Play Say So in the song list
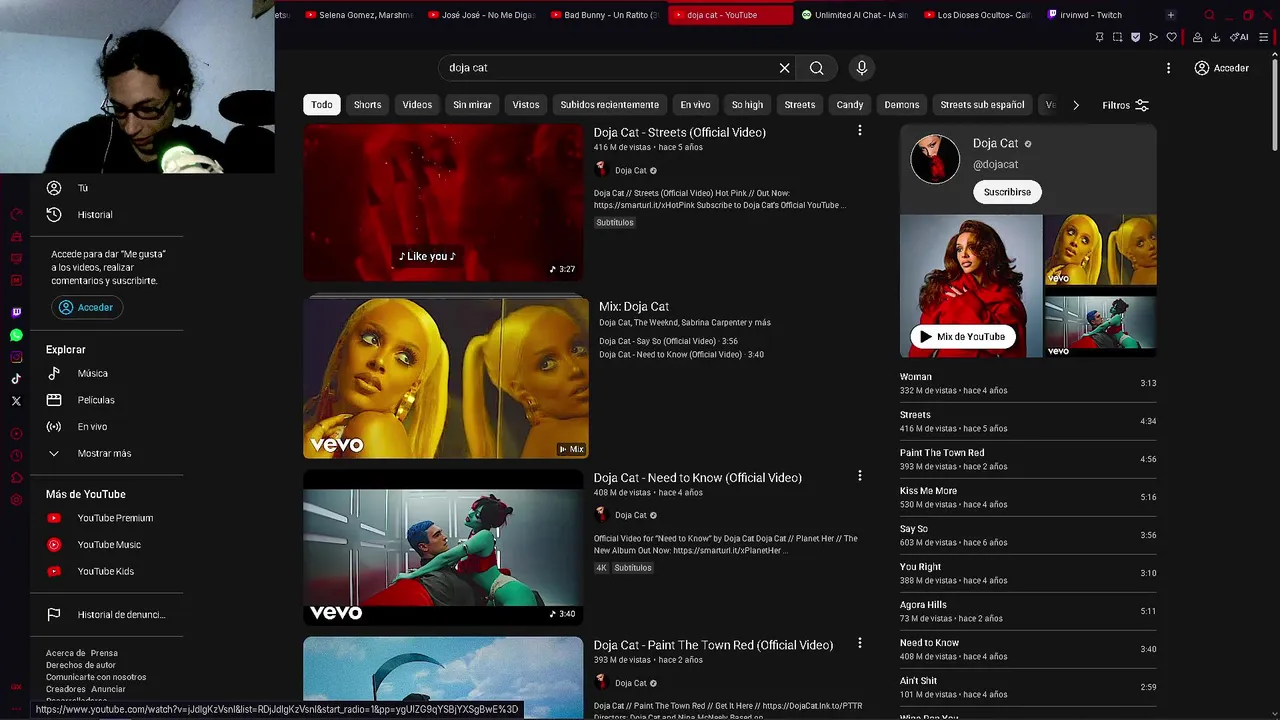Screen dimensions: 1280x720 (1028, 536)
